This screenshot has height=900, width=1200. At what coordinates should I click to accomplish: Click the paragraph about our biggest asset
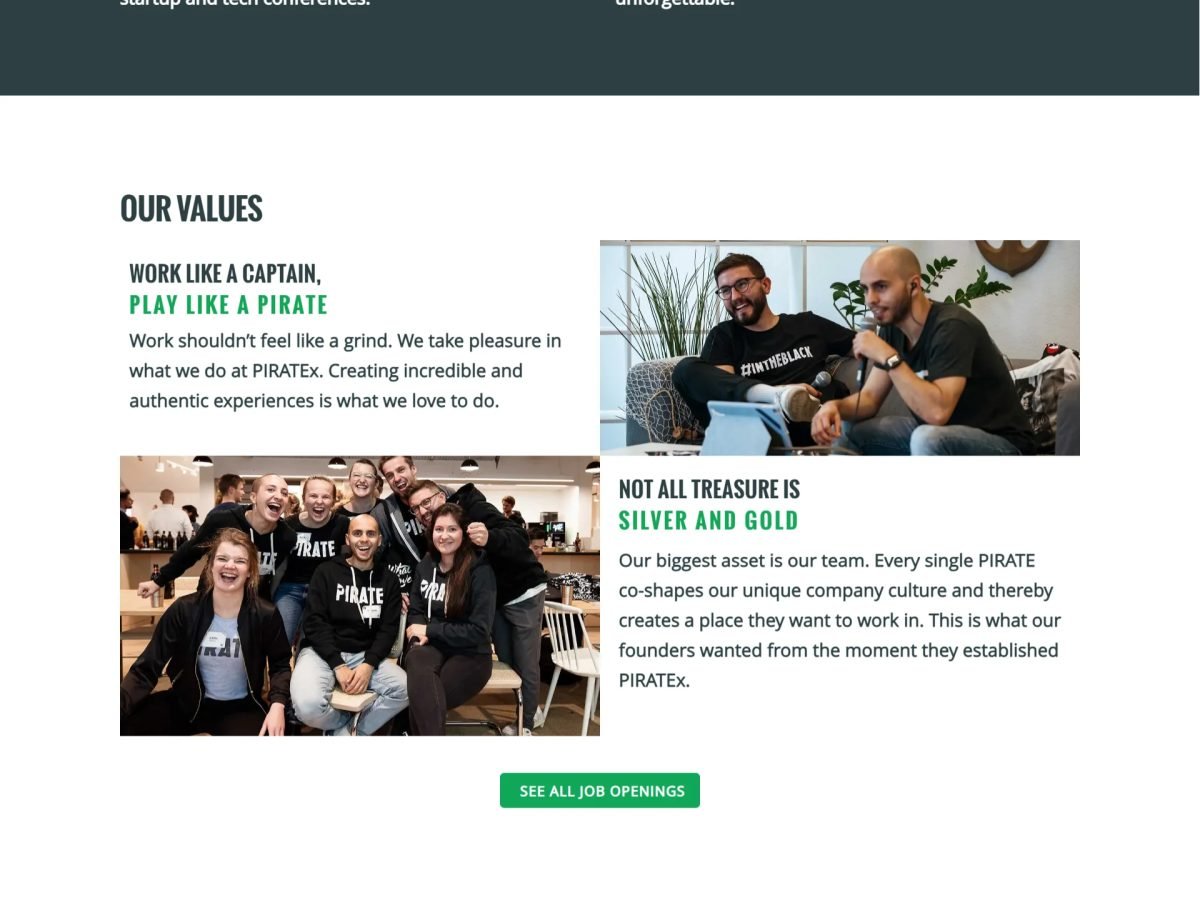[x=840, y=620]
